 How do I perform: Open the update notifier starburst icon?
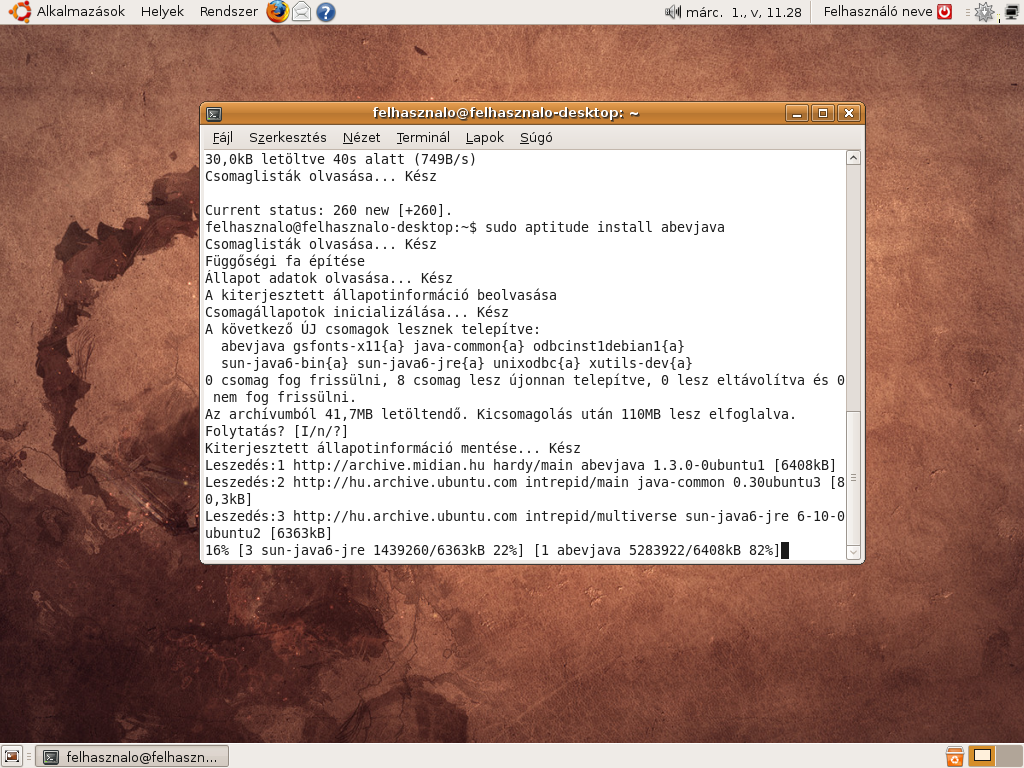(x=984, y=12)
